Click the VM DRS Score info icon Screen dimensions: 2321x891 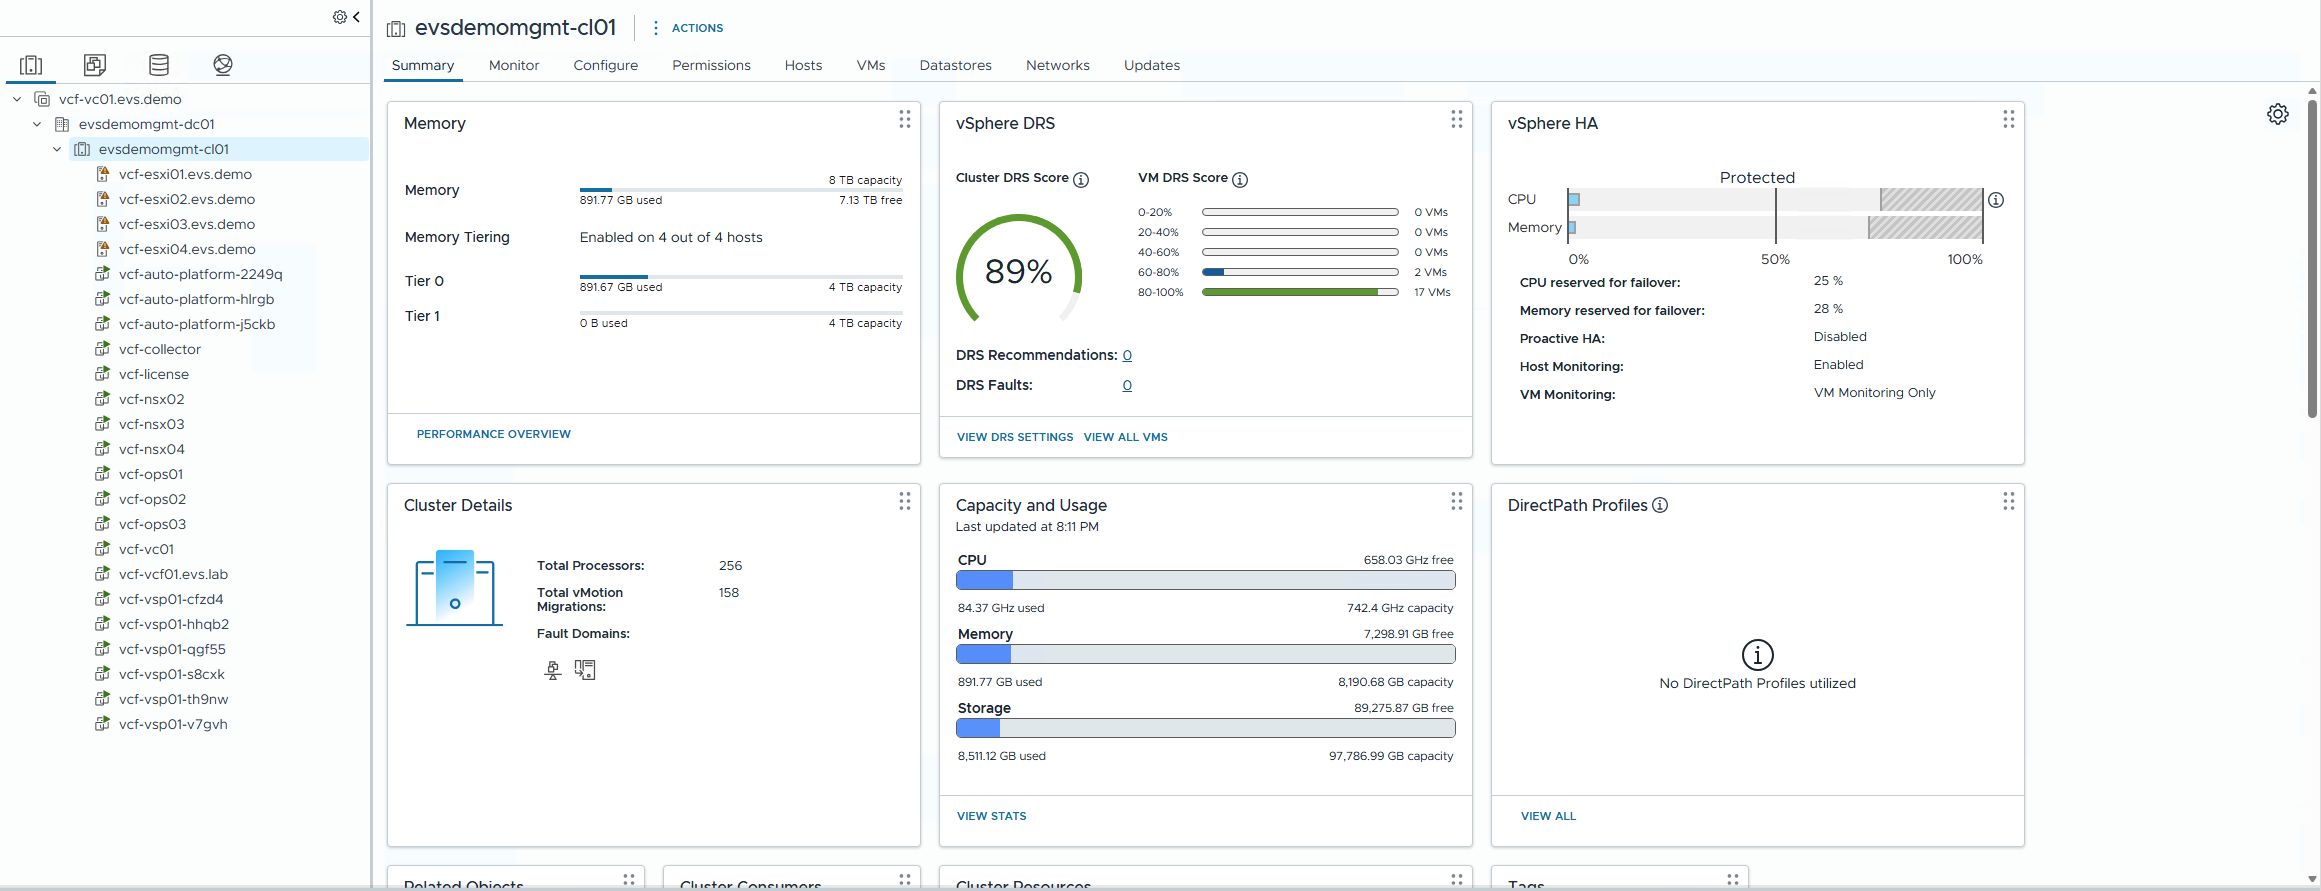[1240, 180]
